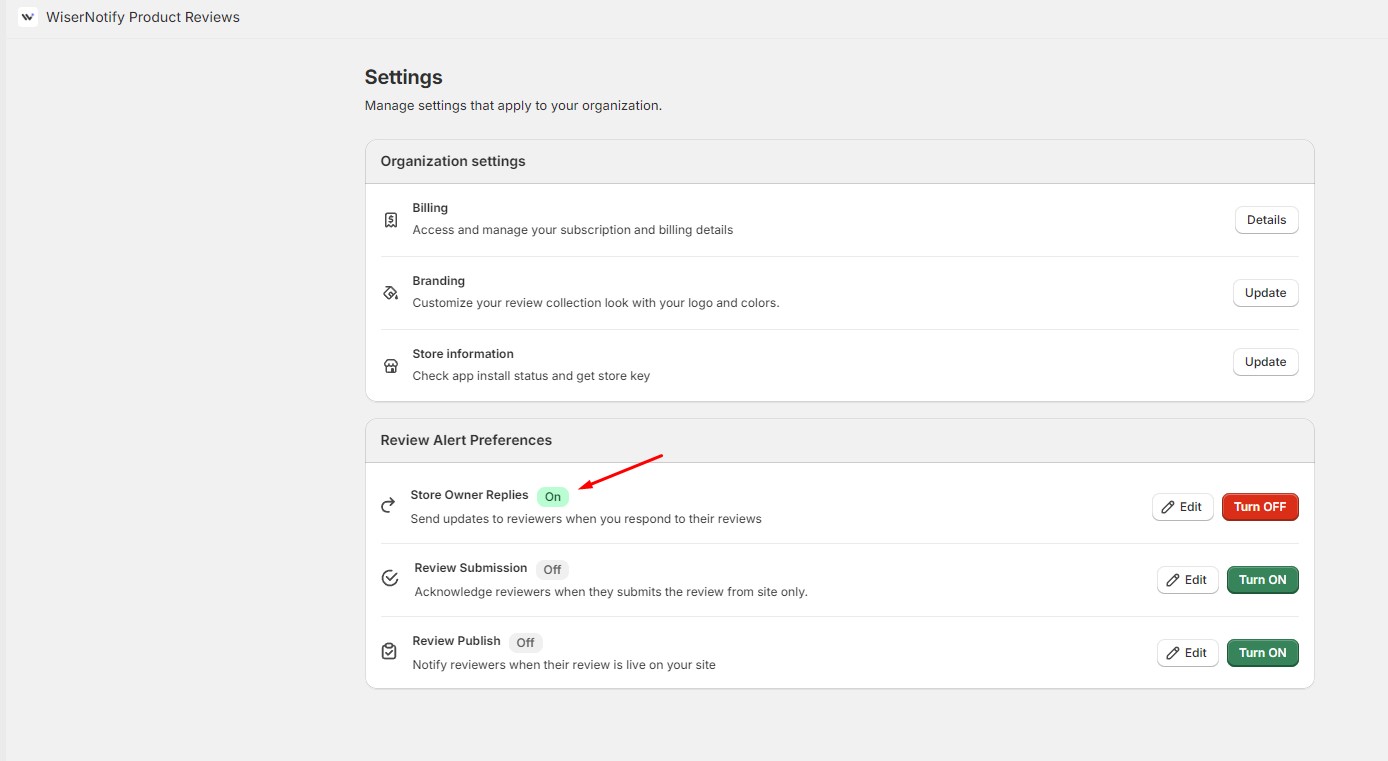Click the green On status badge

pos(552,497)
